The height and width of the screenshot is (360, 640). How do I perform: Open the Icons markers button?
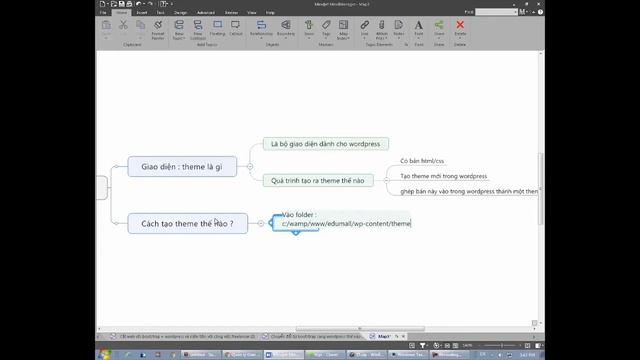(309, 29)
